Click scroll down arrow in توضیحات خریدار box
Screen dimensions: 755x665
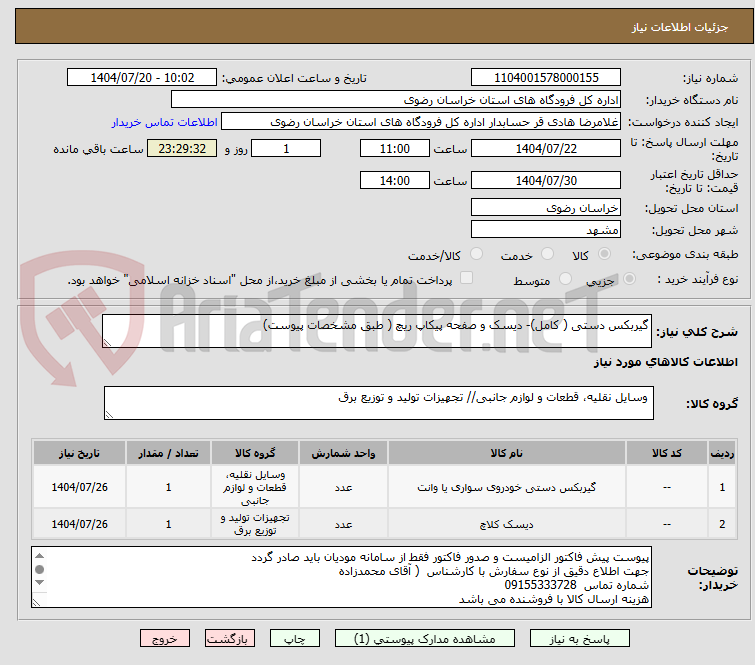[39, 583]
